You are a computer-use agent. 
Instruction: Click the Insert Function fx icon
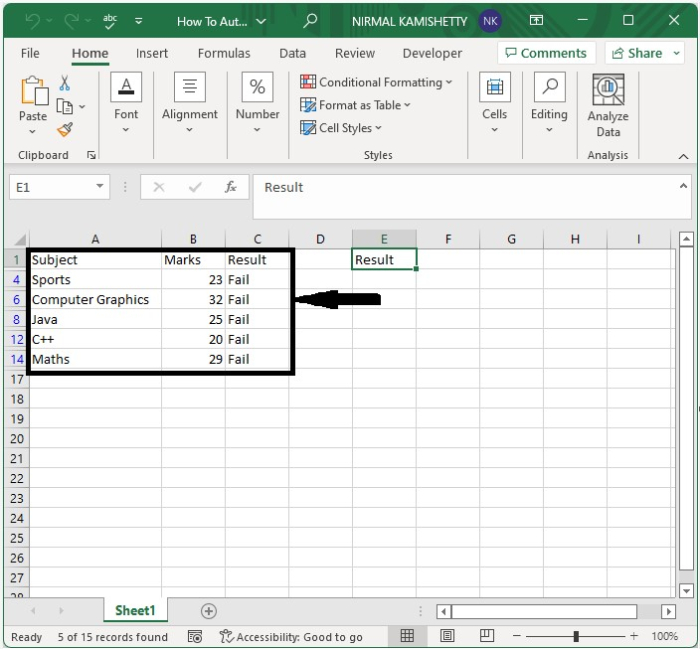230,187
